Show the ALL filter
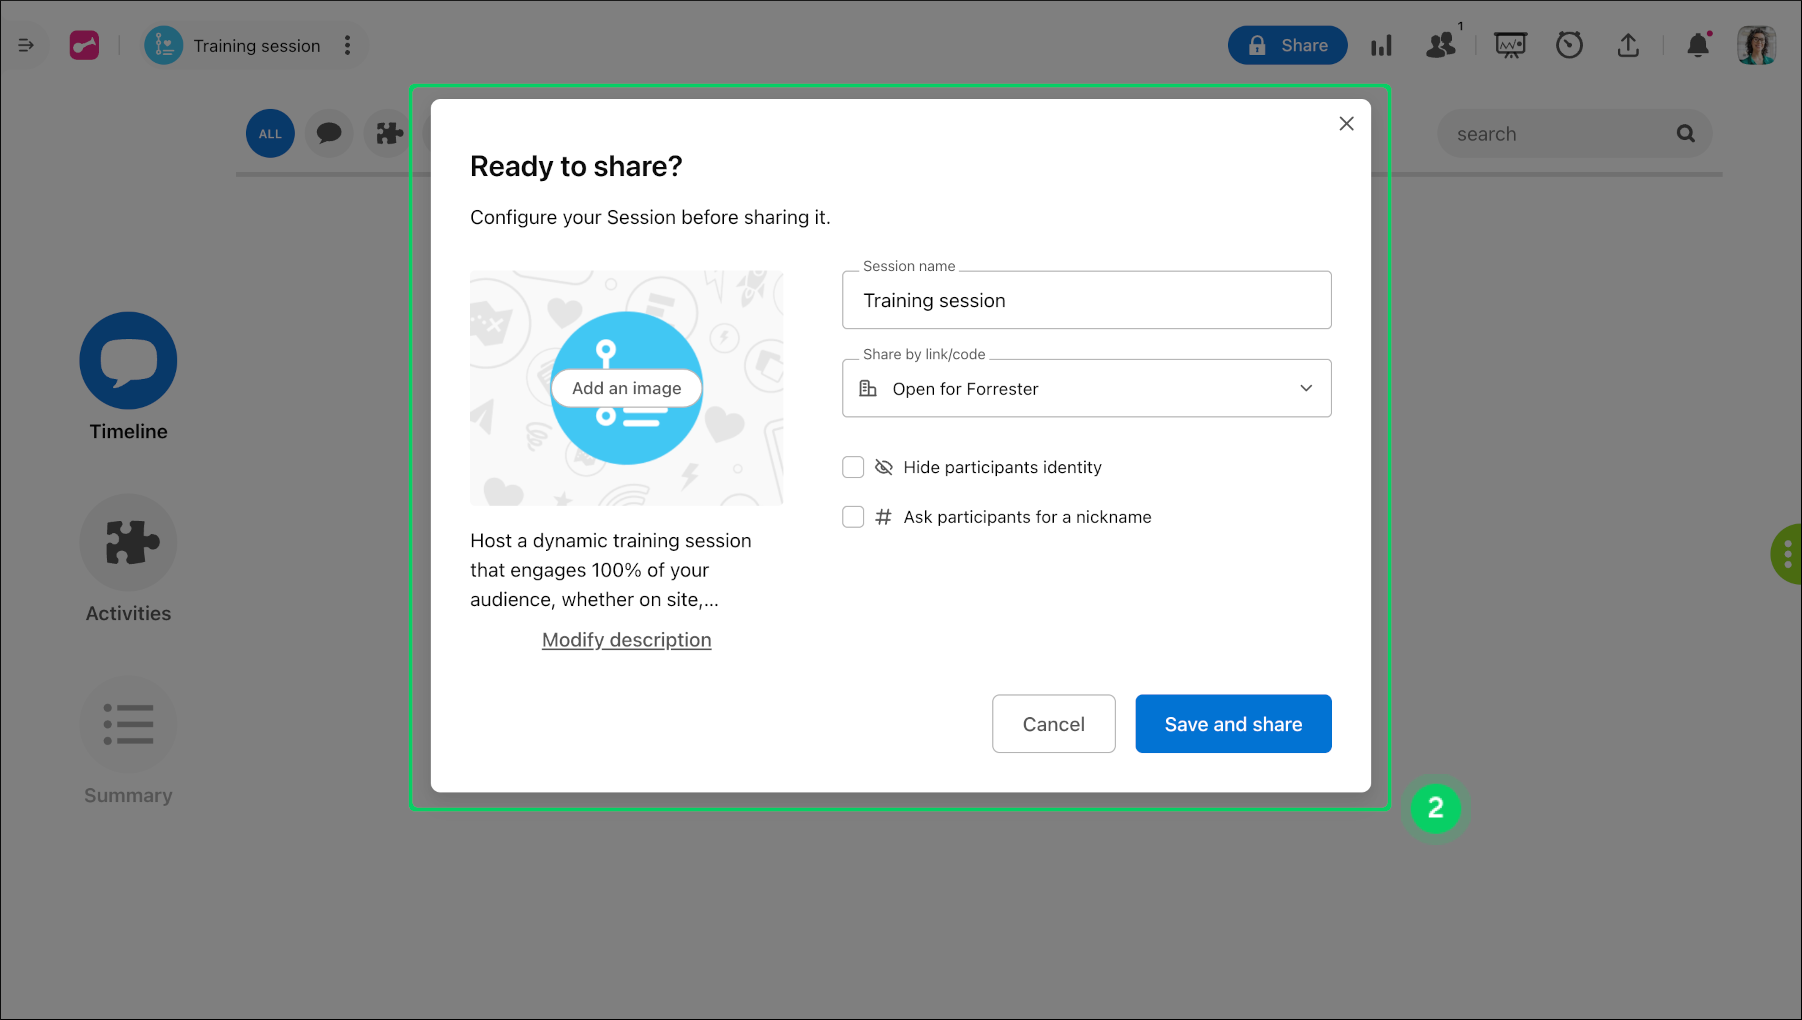This screenshot has height=1020, width=1802. coord(270,133)
